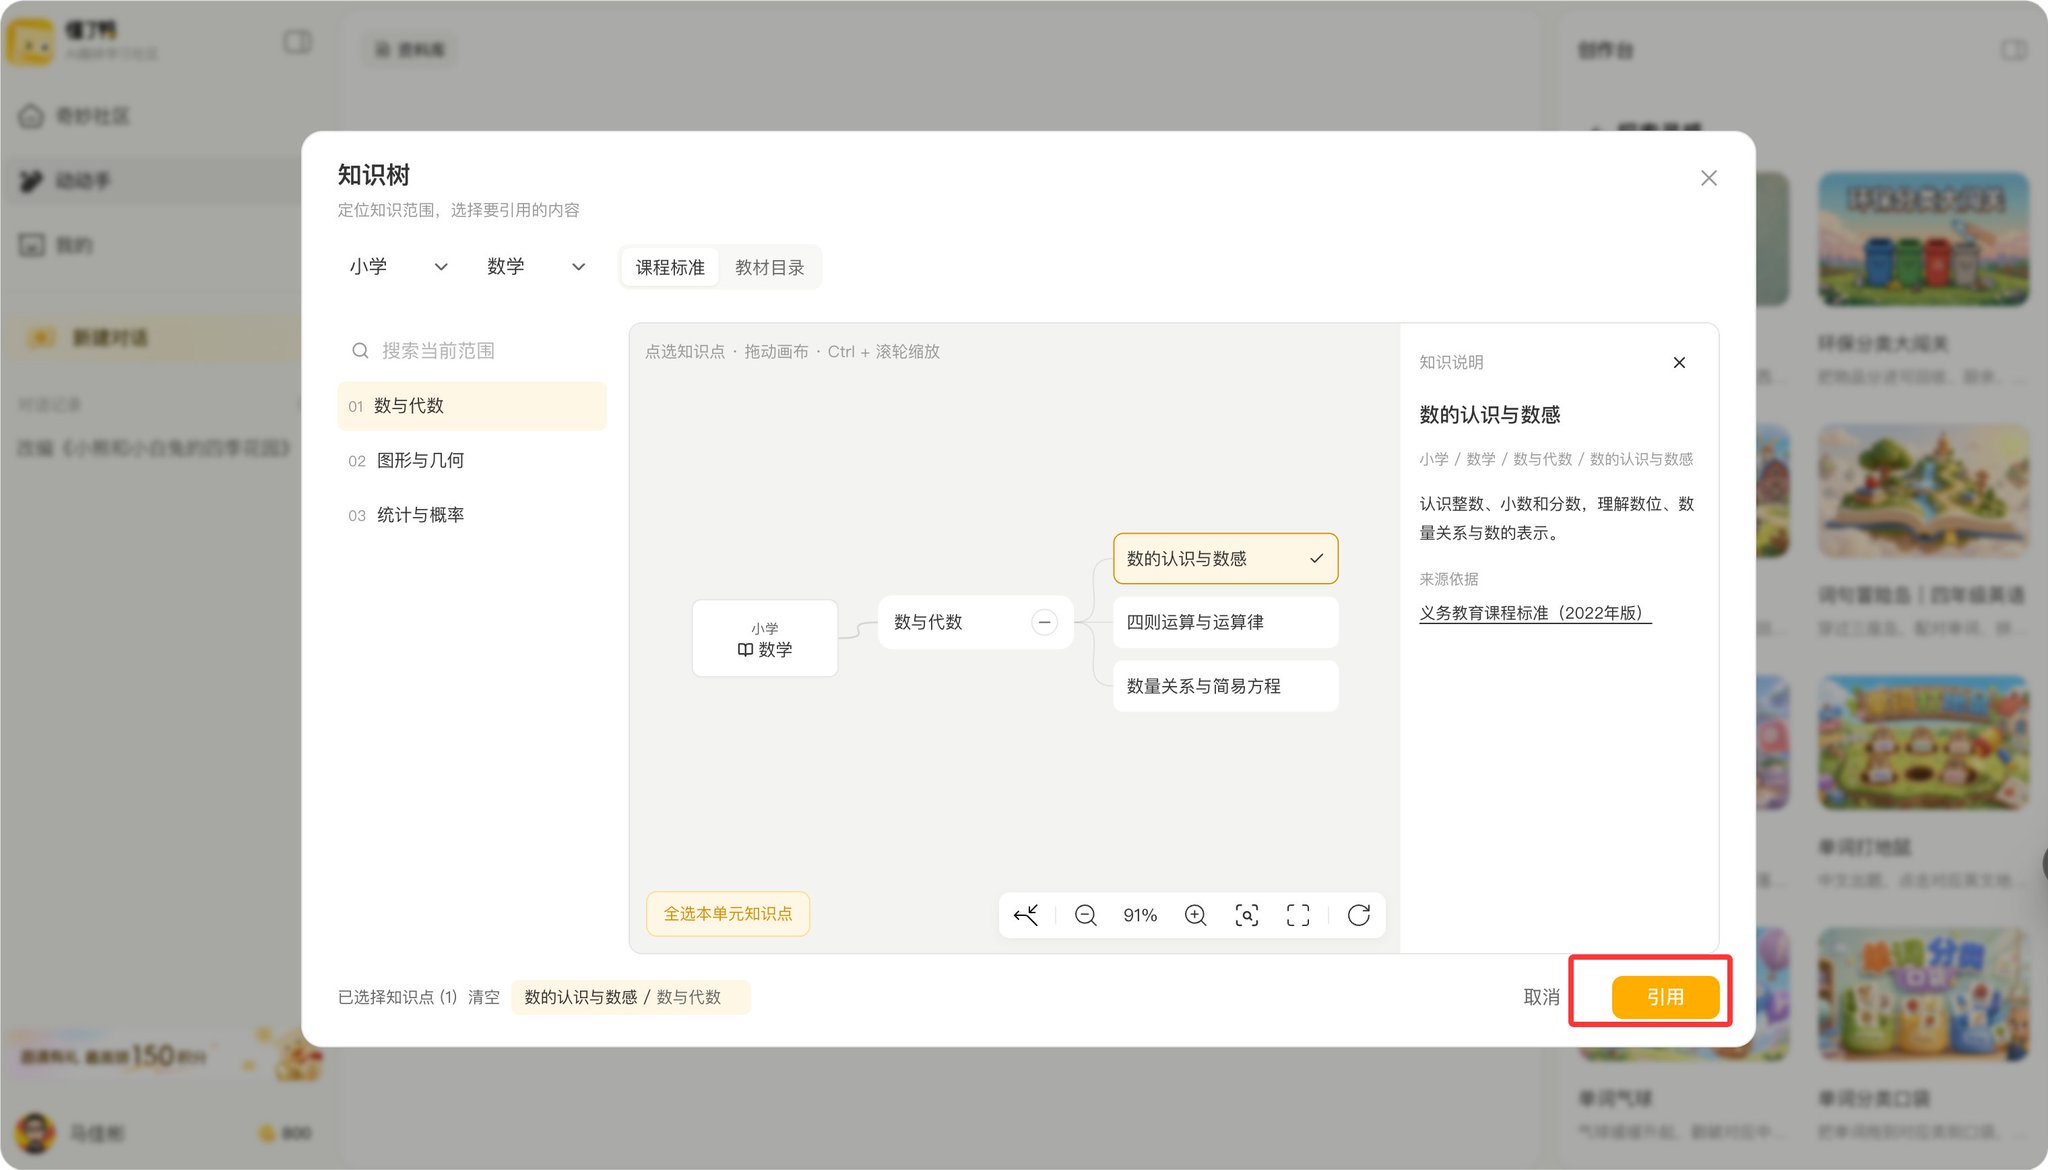Click the sidebar collapse icon in the left panel
Screen dimensions: 2048x1170
297,42
